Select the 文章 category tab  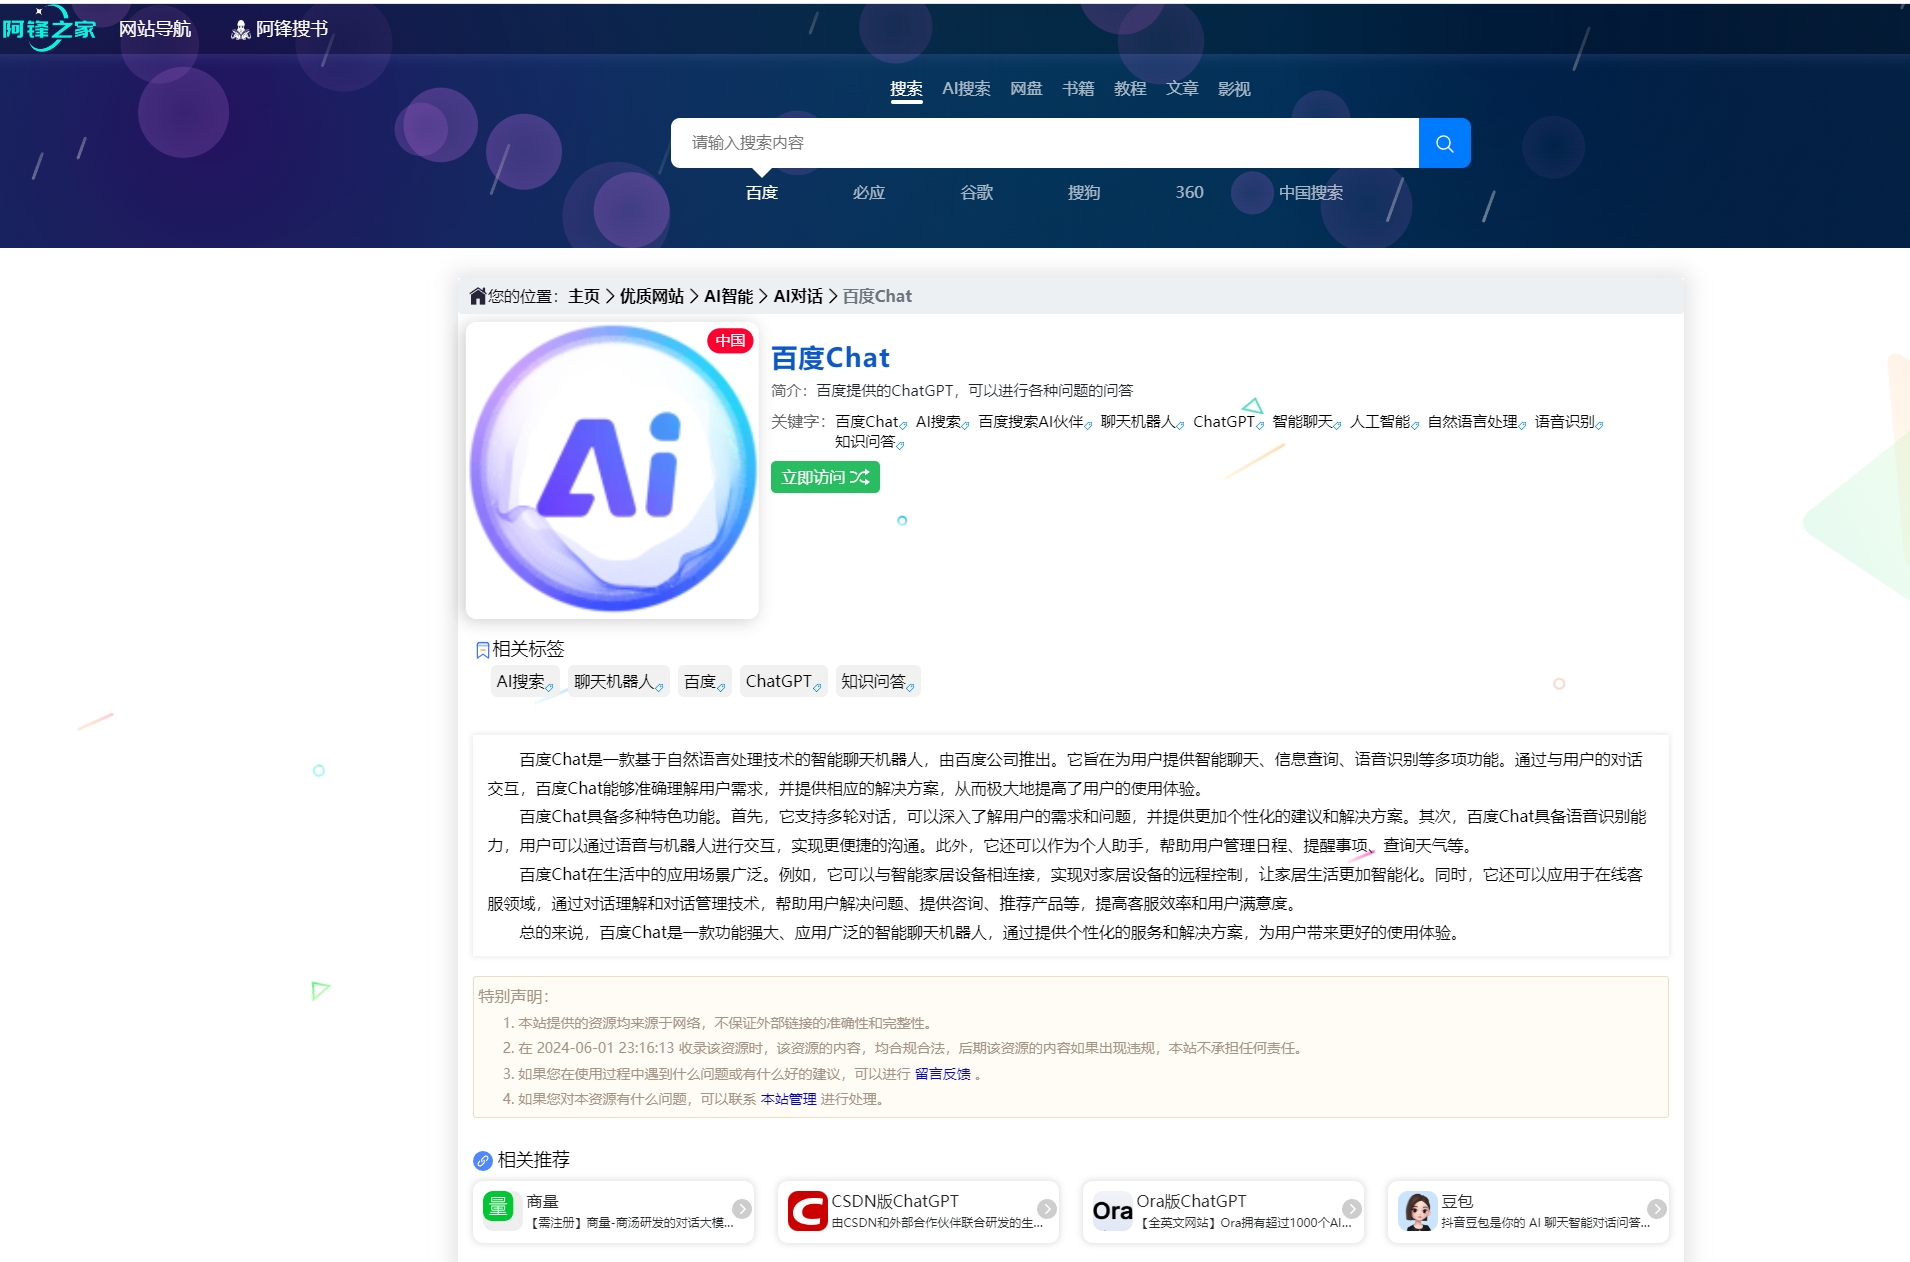[1182, 89]
